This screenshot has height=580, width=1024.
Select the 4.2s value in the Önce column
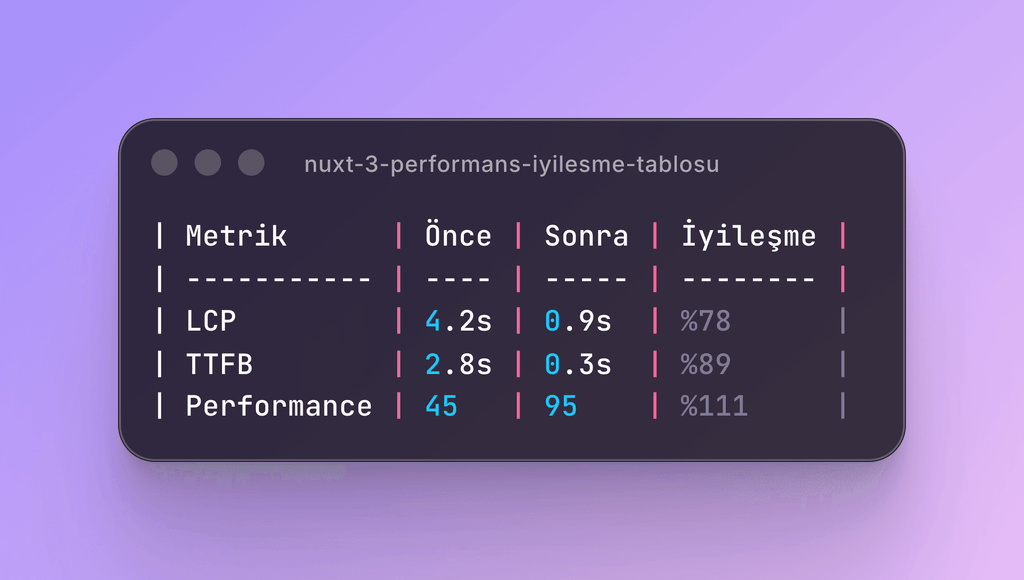(x=457, y=321)
